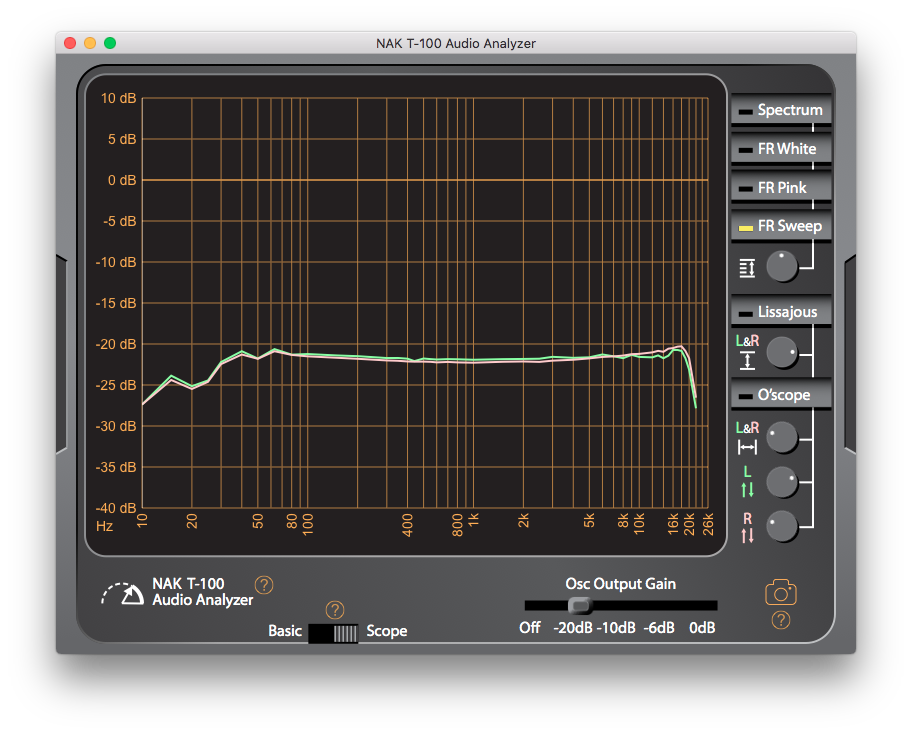The image size is (912, 734).
Task: Switch to the O'scope display
Action: 781,395
